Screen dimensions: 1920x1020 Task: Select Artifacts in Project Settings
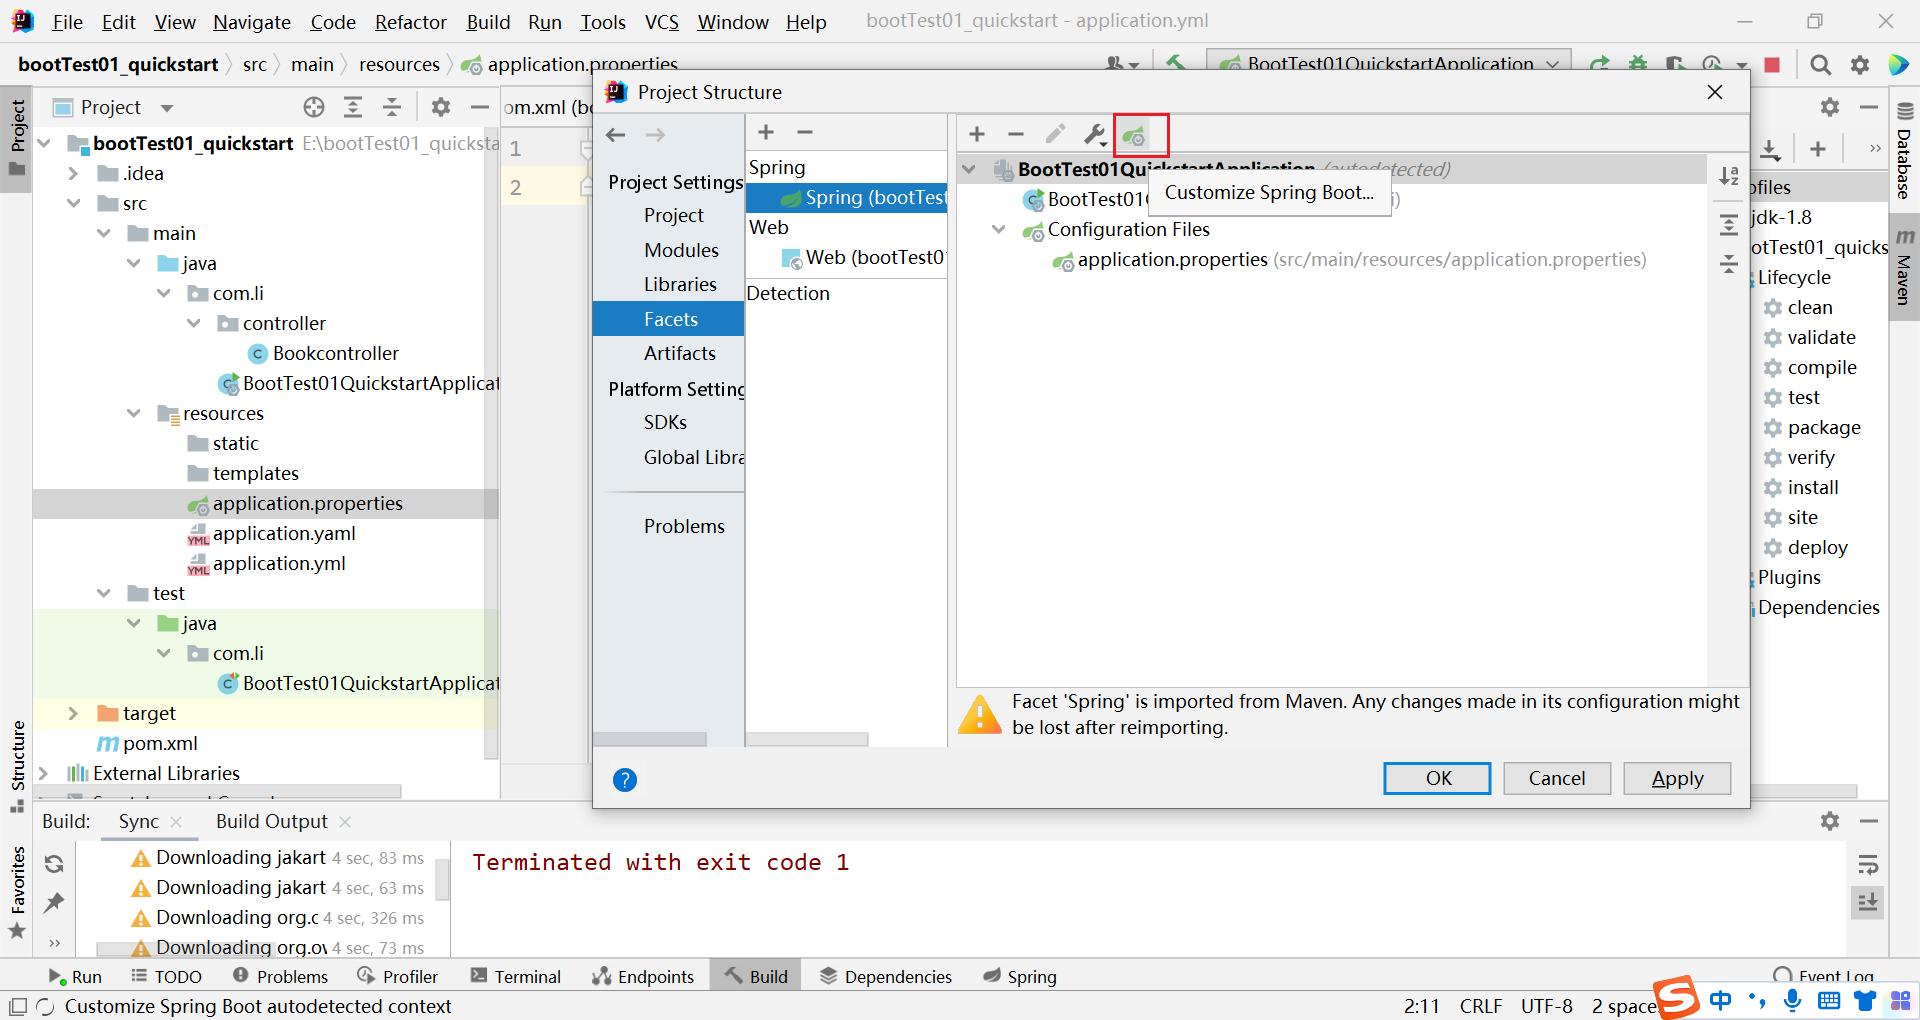680,353
